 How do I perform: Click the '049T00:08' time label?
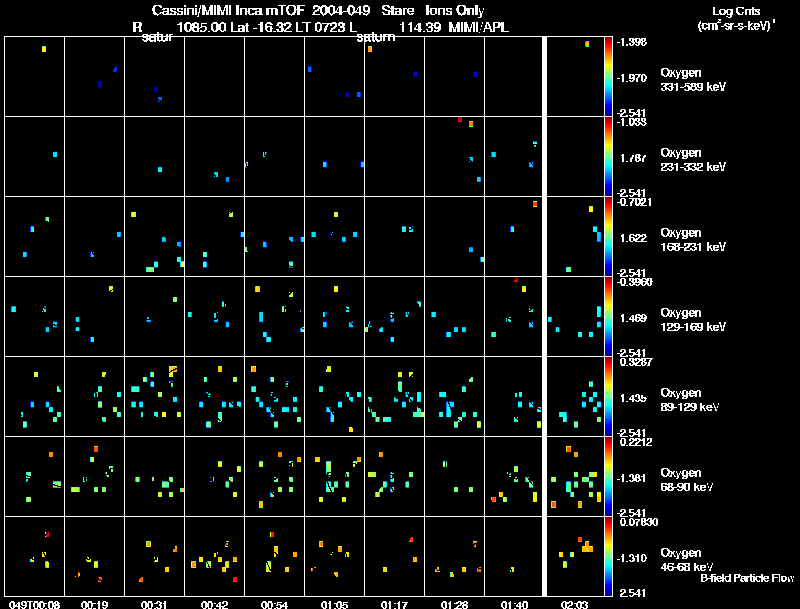click(x=34, y=604)
